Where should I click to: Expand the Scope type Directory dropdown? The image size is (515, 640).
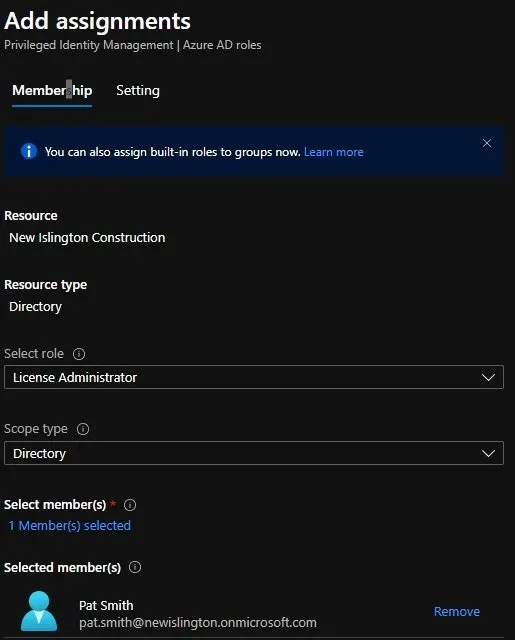coord(254,453)
